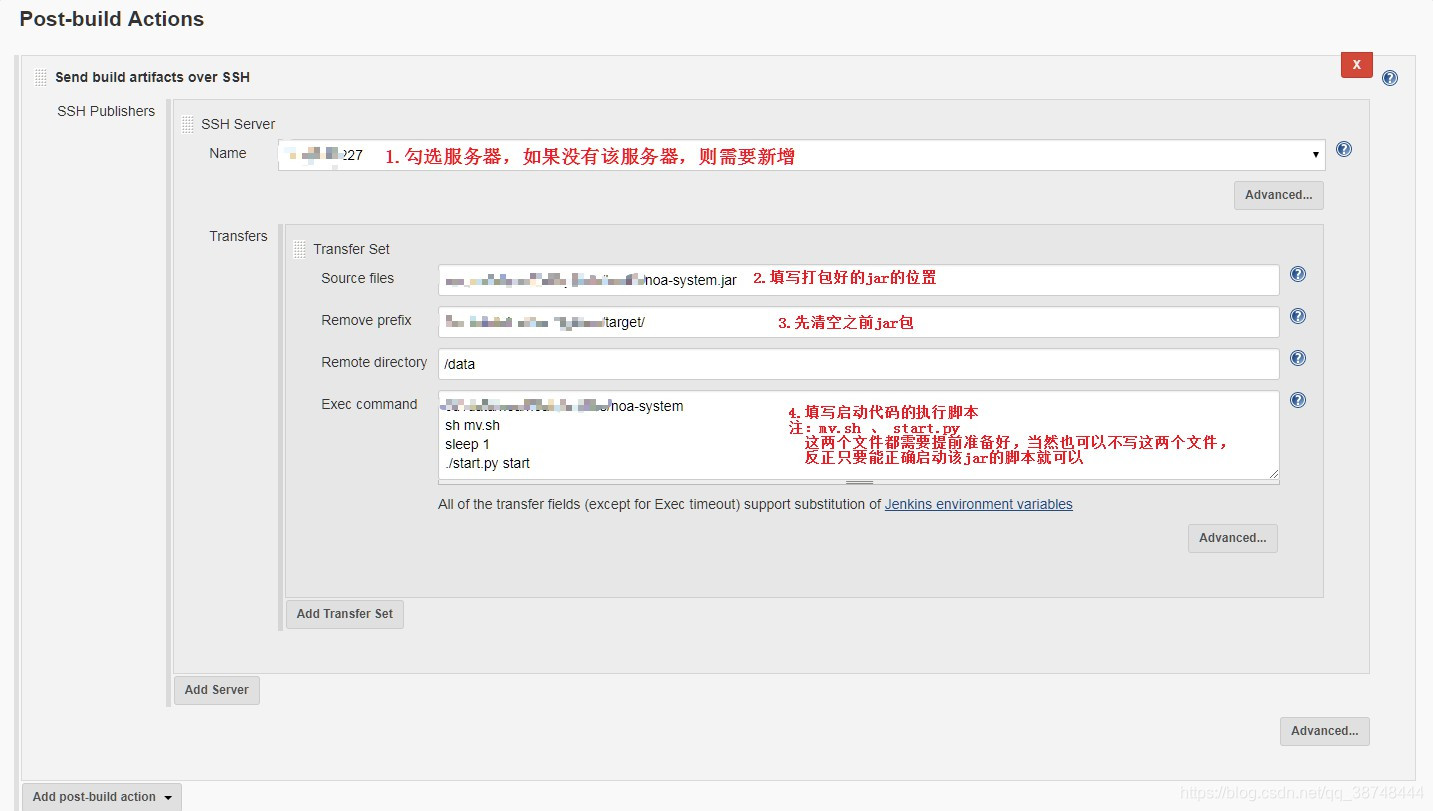
Task: Click the Post-build Actions heading
Action: tap(111, 19)
